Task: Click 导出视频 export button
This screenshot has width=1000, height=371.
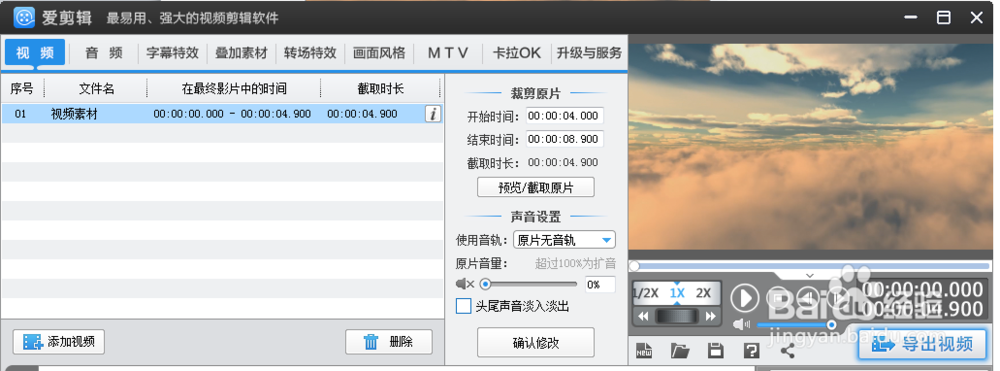Action: (x=922, y=344)
